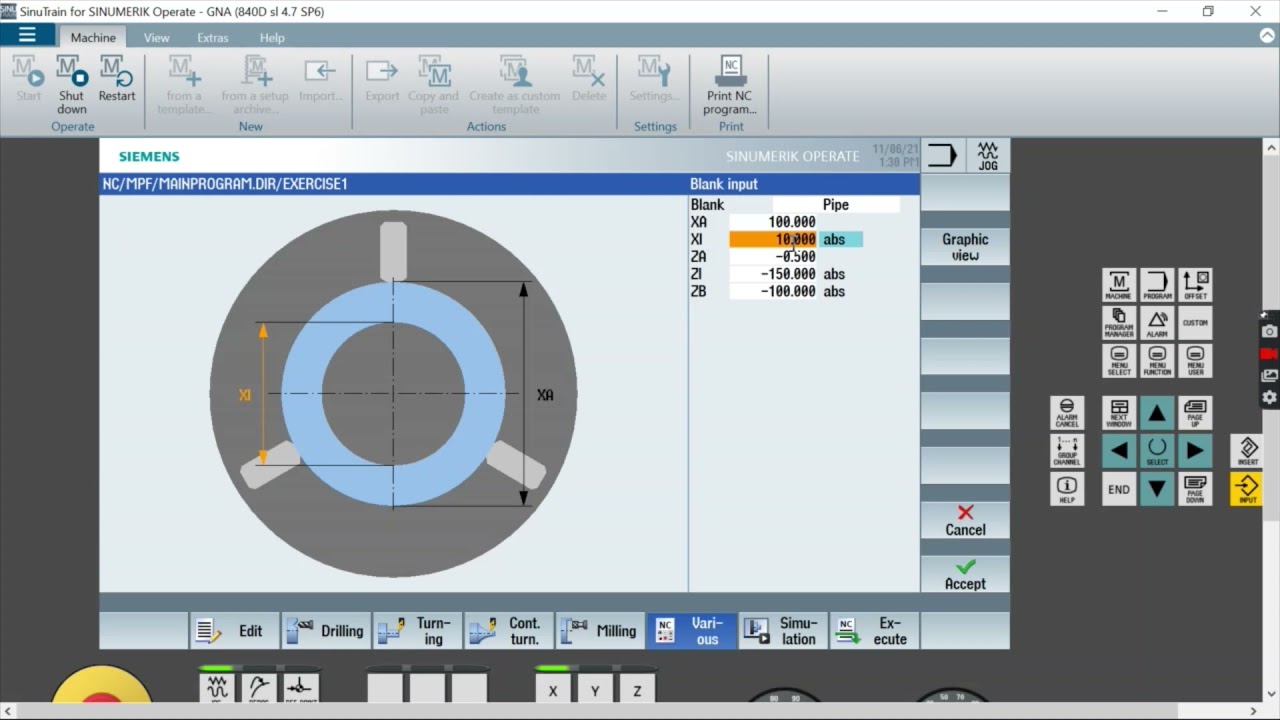Click the left arrow cursor key
The image size is (1280, 720).
click(x=1119, y=451)
